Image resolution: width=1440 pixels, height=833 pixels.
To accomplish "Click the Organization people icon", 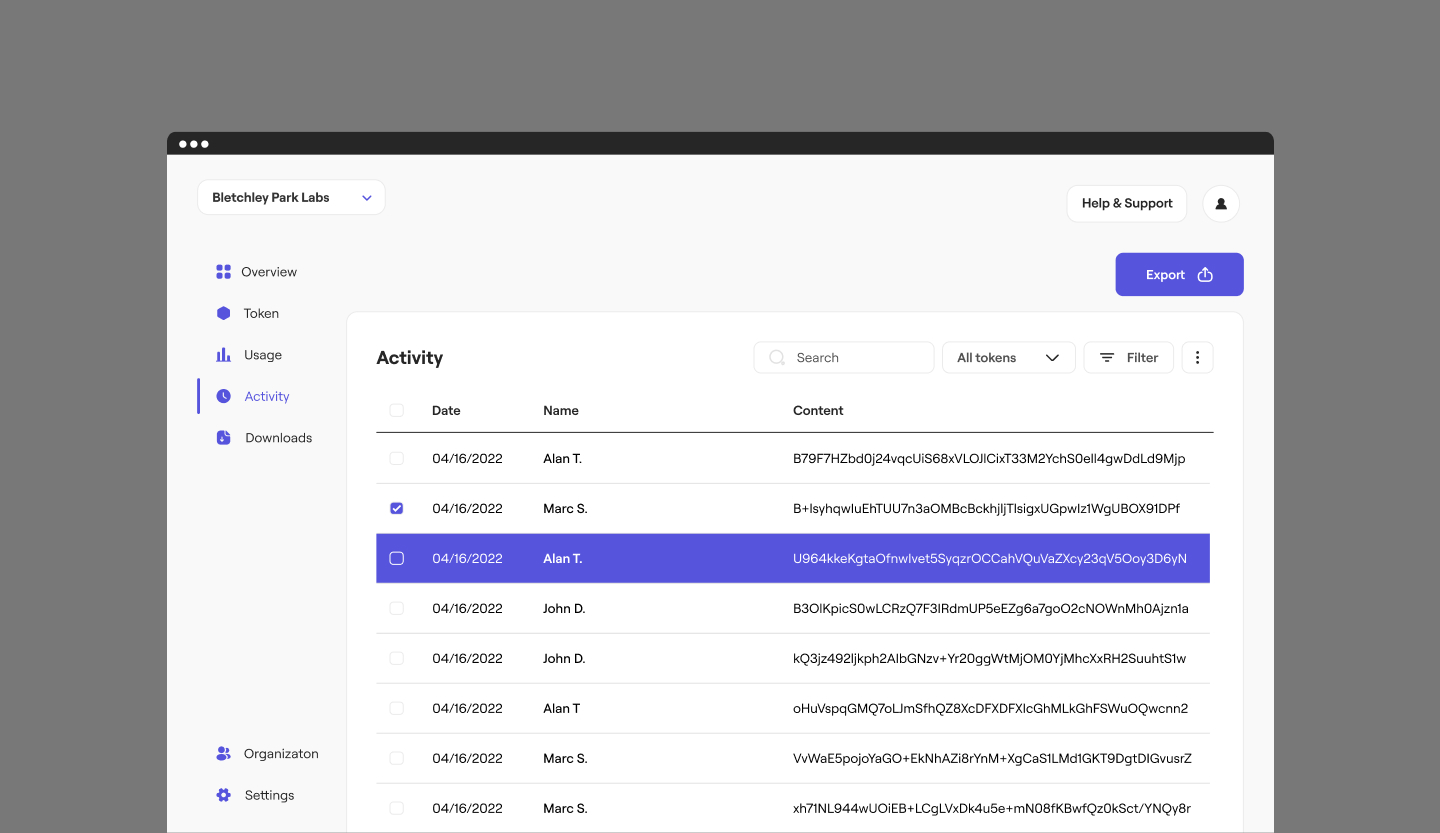I will point(223,754).
